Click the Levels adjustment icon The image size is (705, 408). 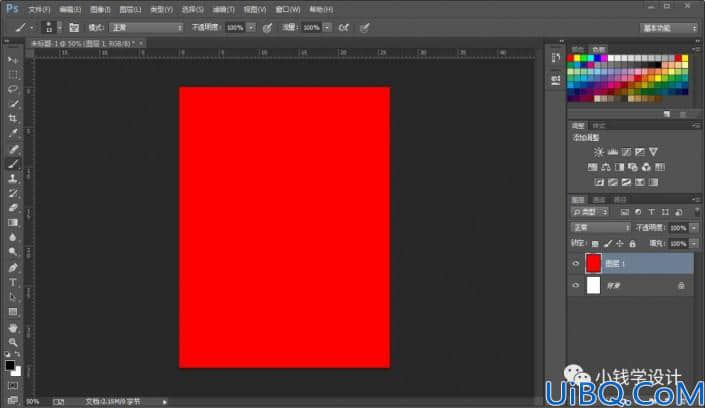coord(612,152)
